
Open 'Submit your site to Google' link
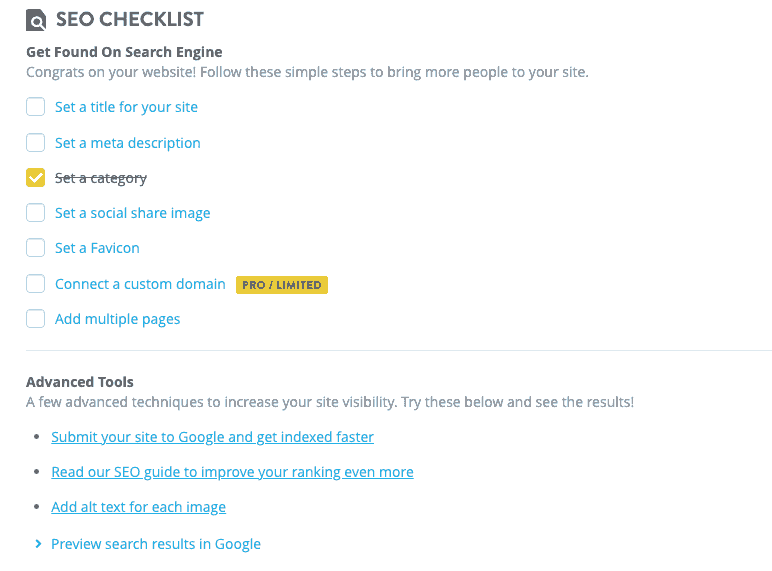coord(212,437)
